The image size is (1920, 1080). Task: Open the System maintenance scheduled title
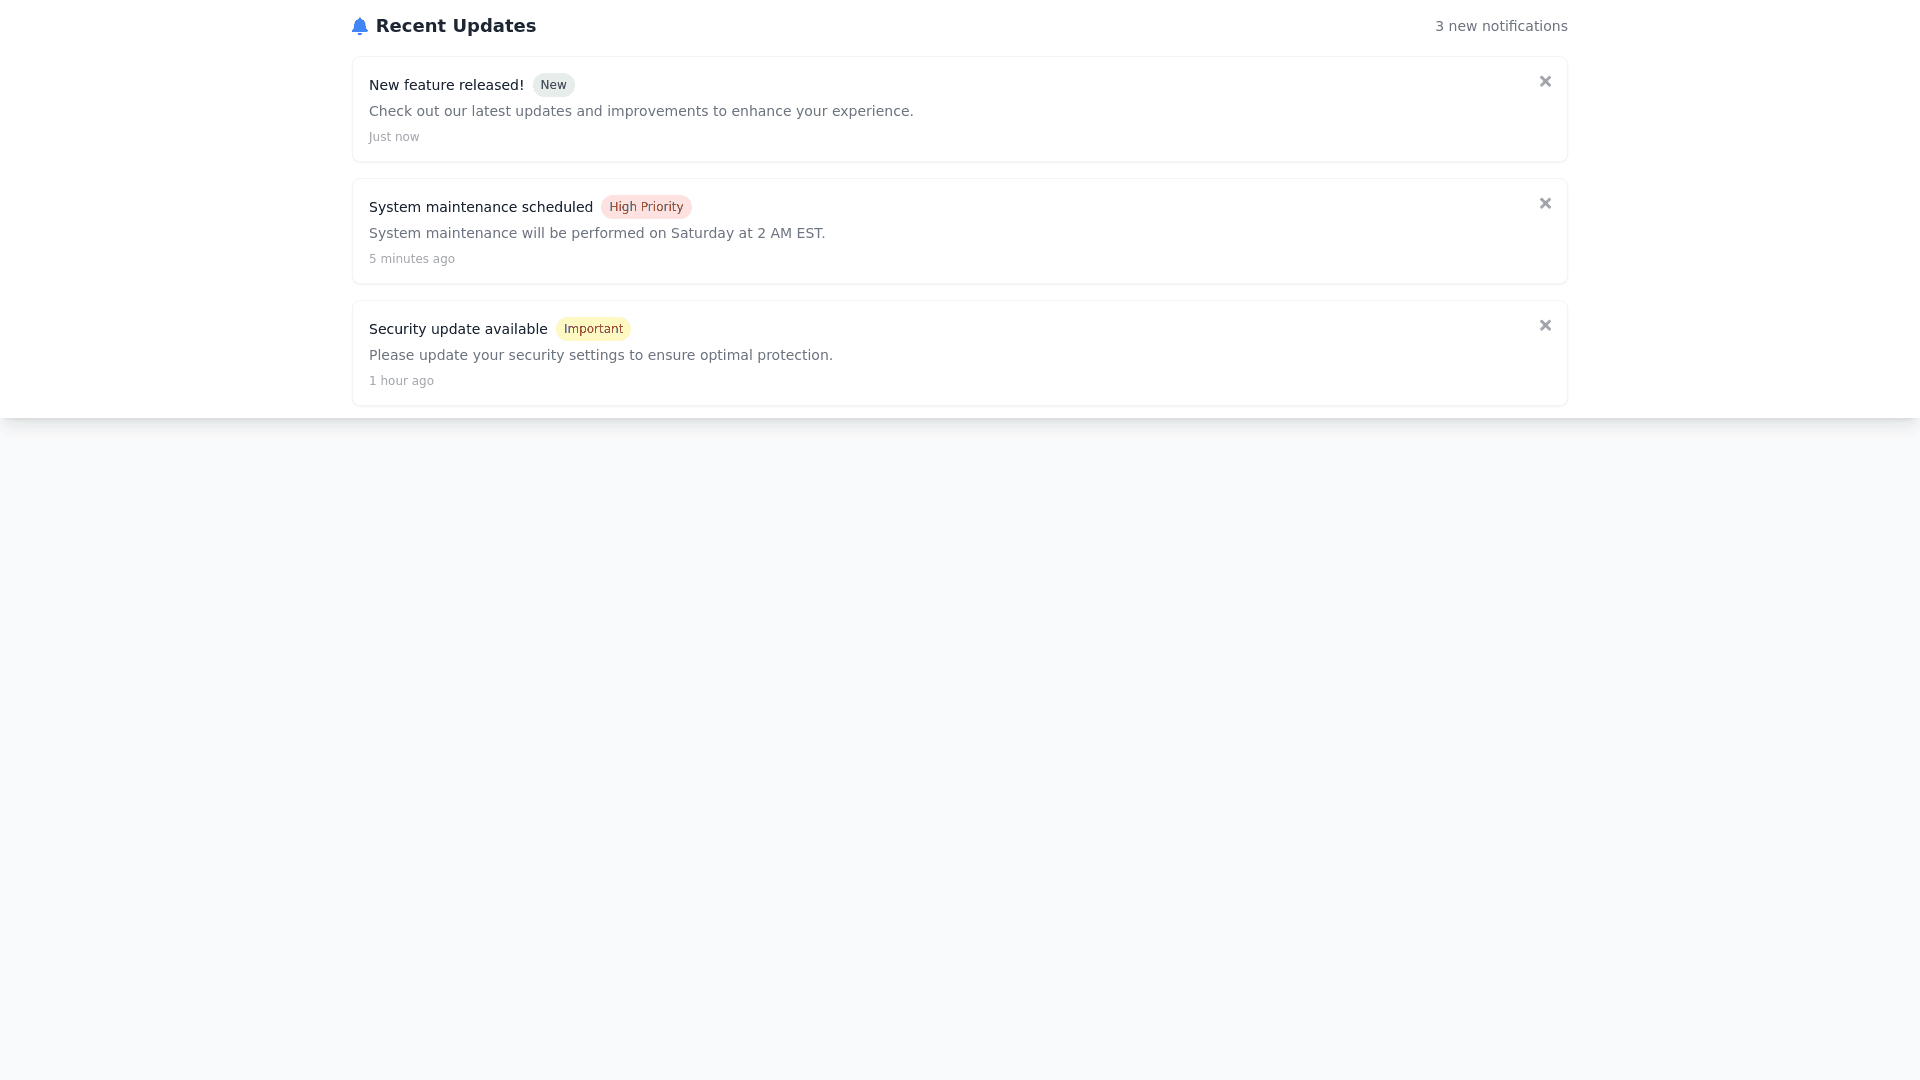pyautogui.click(x=480, y=207)
